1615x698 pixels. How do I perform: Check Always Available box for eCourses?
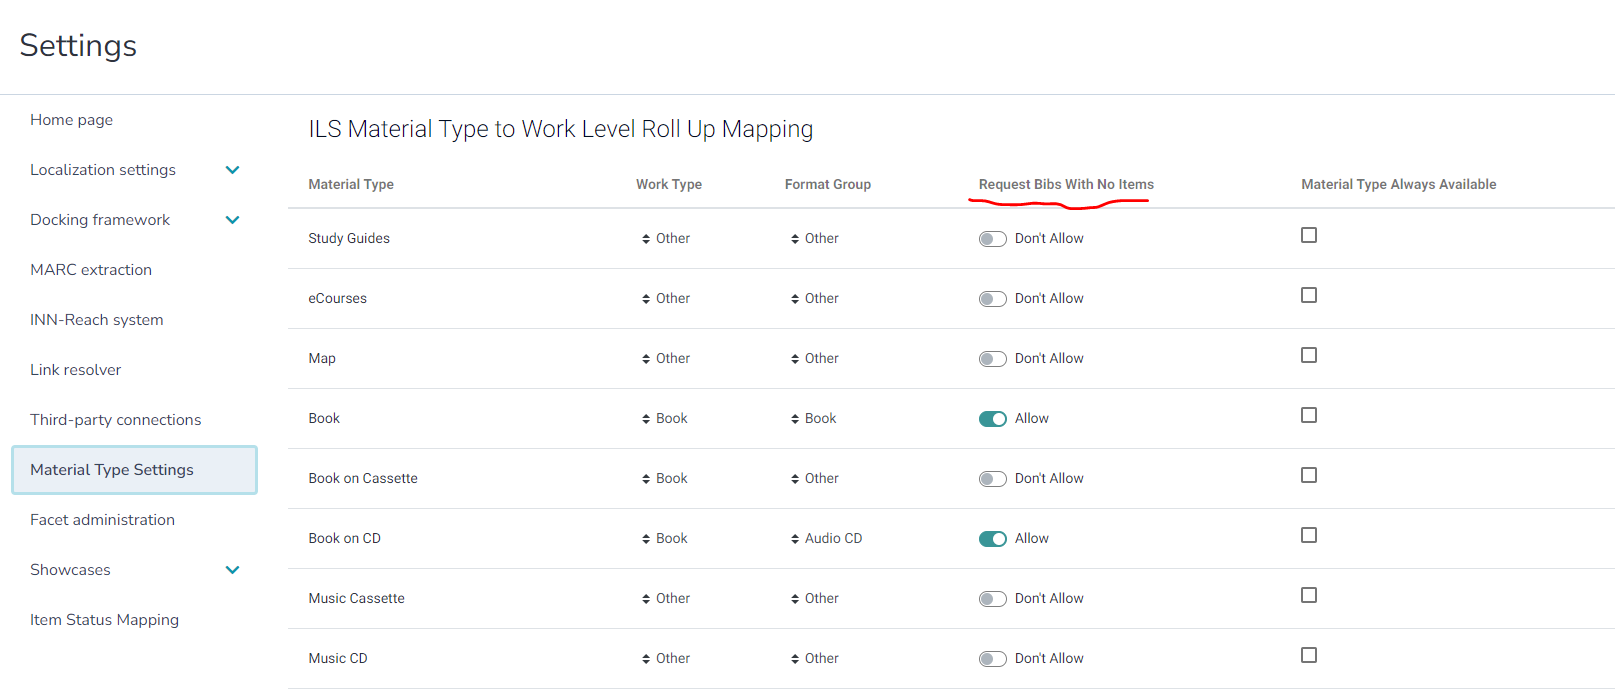1309,295
